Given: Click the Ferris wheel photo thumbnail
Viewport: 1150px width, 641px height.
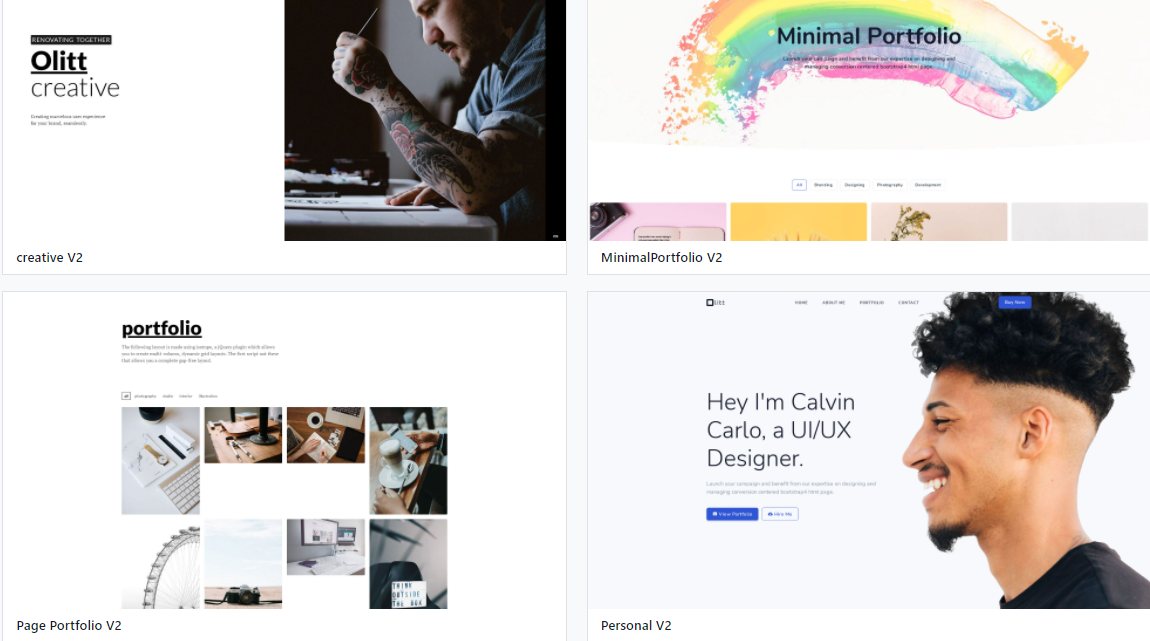Looking at the screenshot, I should [x=161, y=564].
